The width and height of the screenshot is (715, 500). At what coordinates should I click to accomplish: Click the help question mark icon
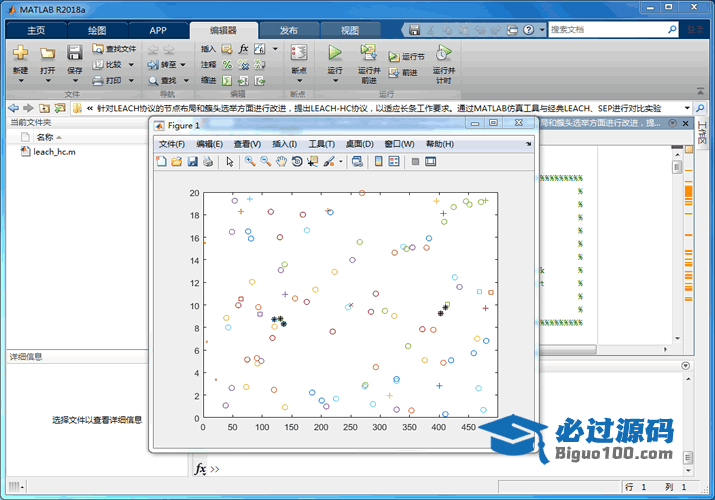(x=528, y=30)
